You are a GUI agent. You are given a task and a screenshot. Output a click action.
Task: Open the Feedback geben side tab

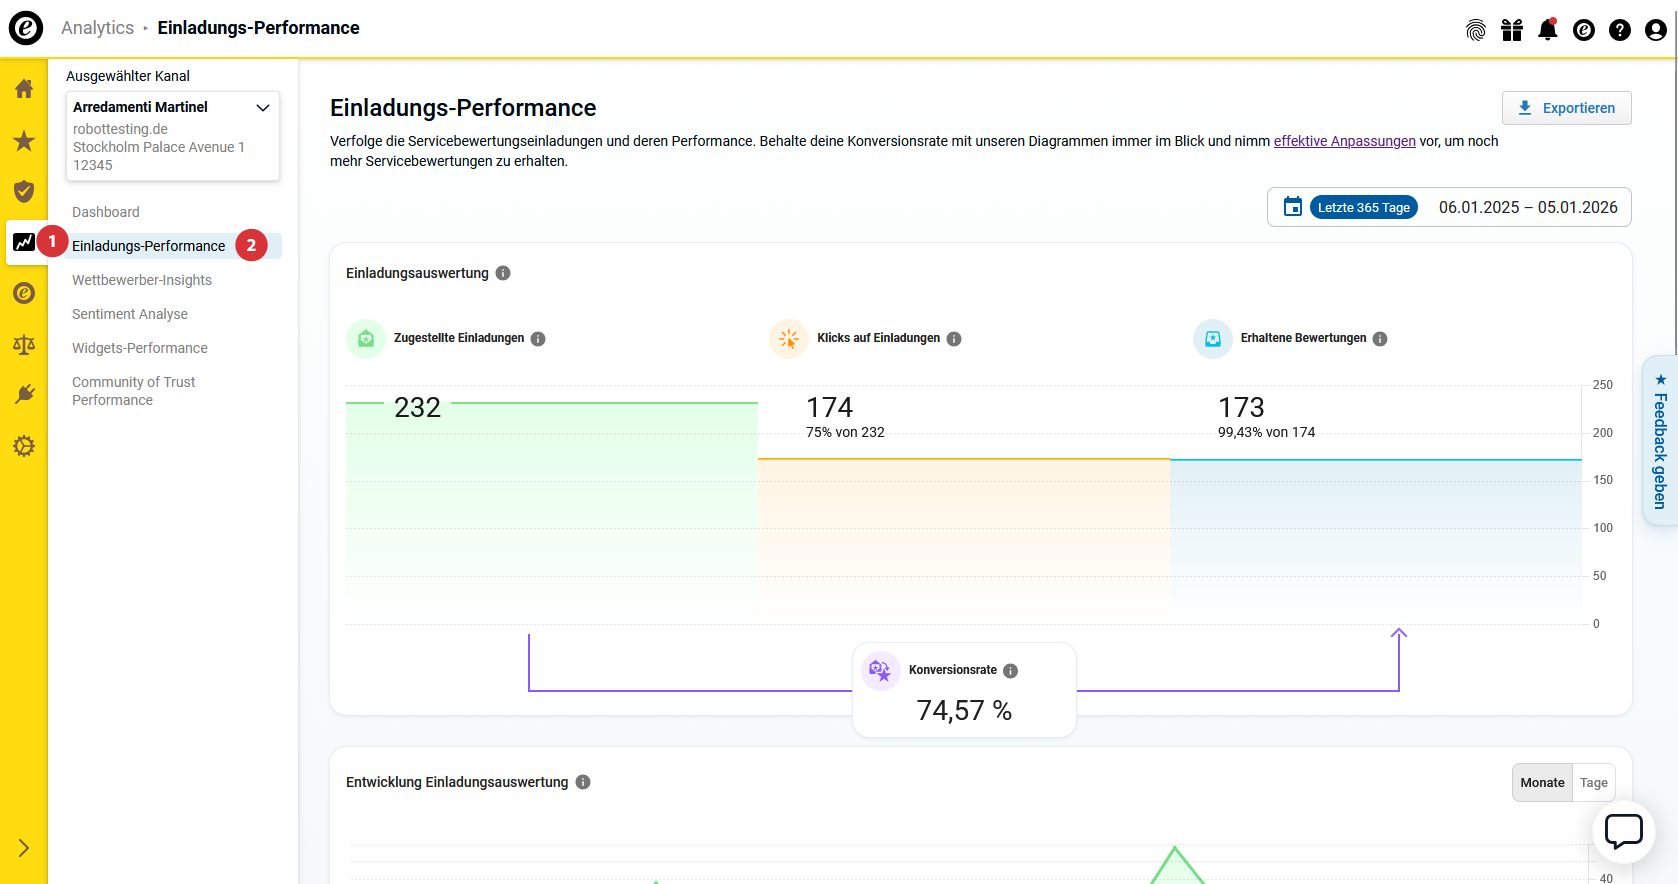tap(1660, 440)
